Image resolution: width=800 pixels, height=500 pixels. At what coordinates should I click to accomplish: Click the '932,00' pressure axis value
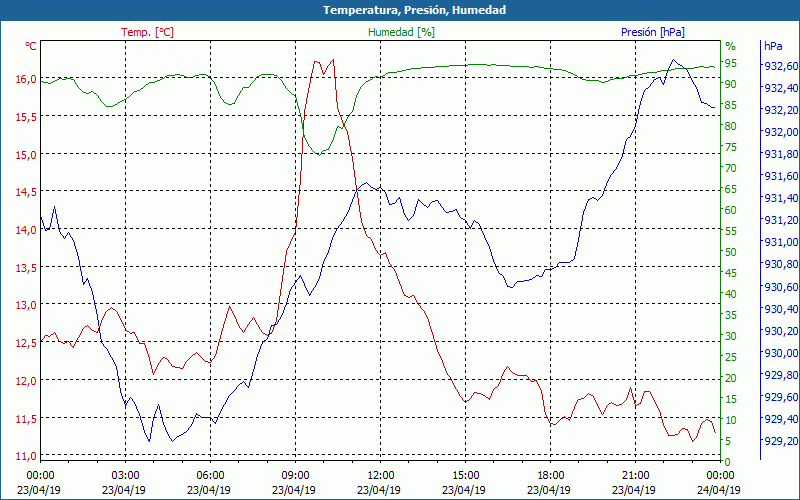(x=781, y=132)
